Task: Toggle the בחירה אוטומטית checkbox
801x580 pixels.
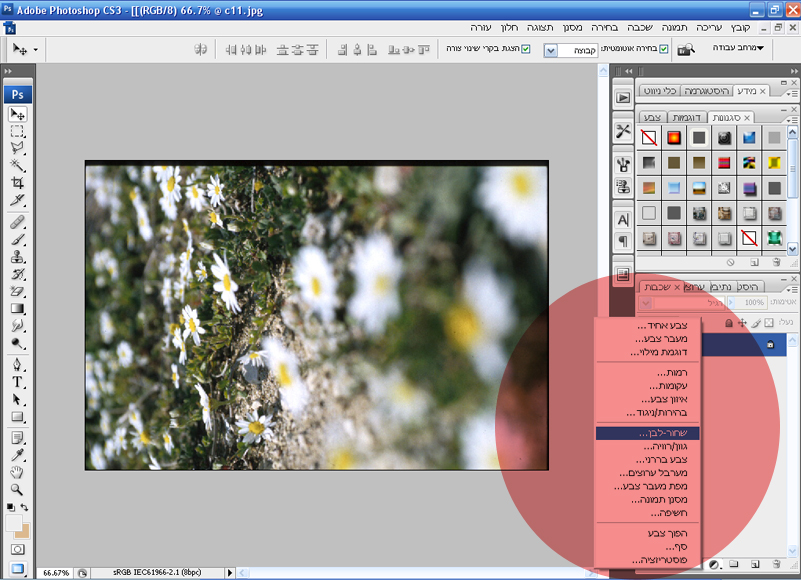Action: 664,49
